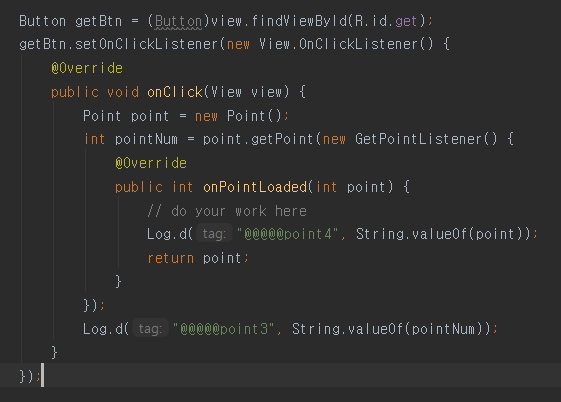Click the "@@@@@point3" string literal

223,329
